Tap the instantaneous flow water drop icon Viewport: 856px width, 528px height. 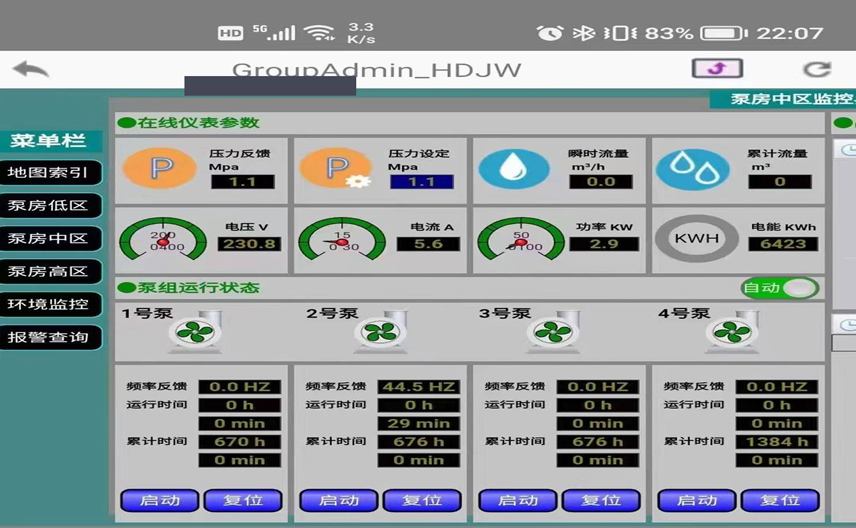[514, 168]
